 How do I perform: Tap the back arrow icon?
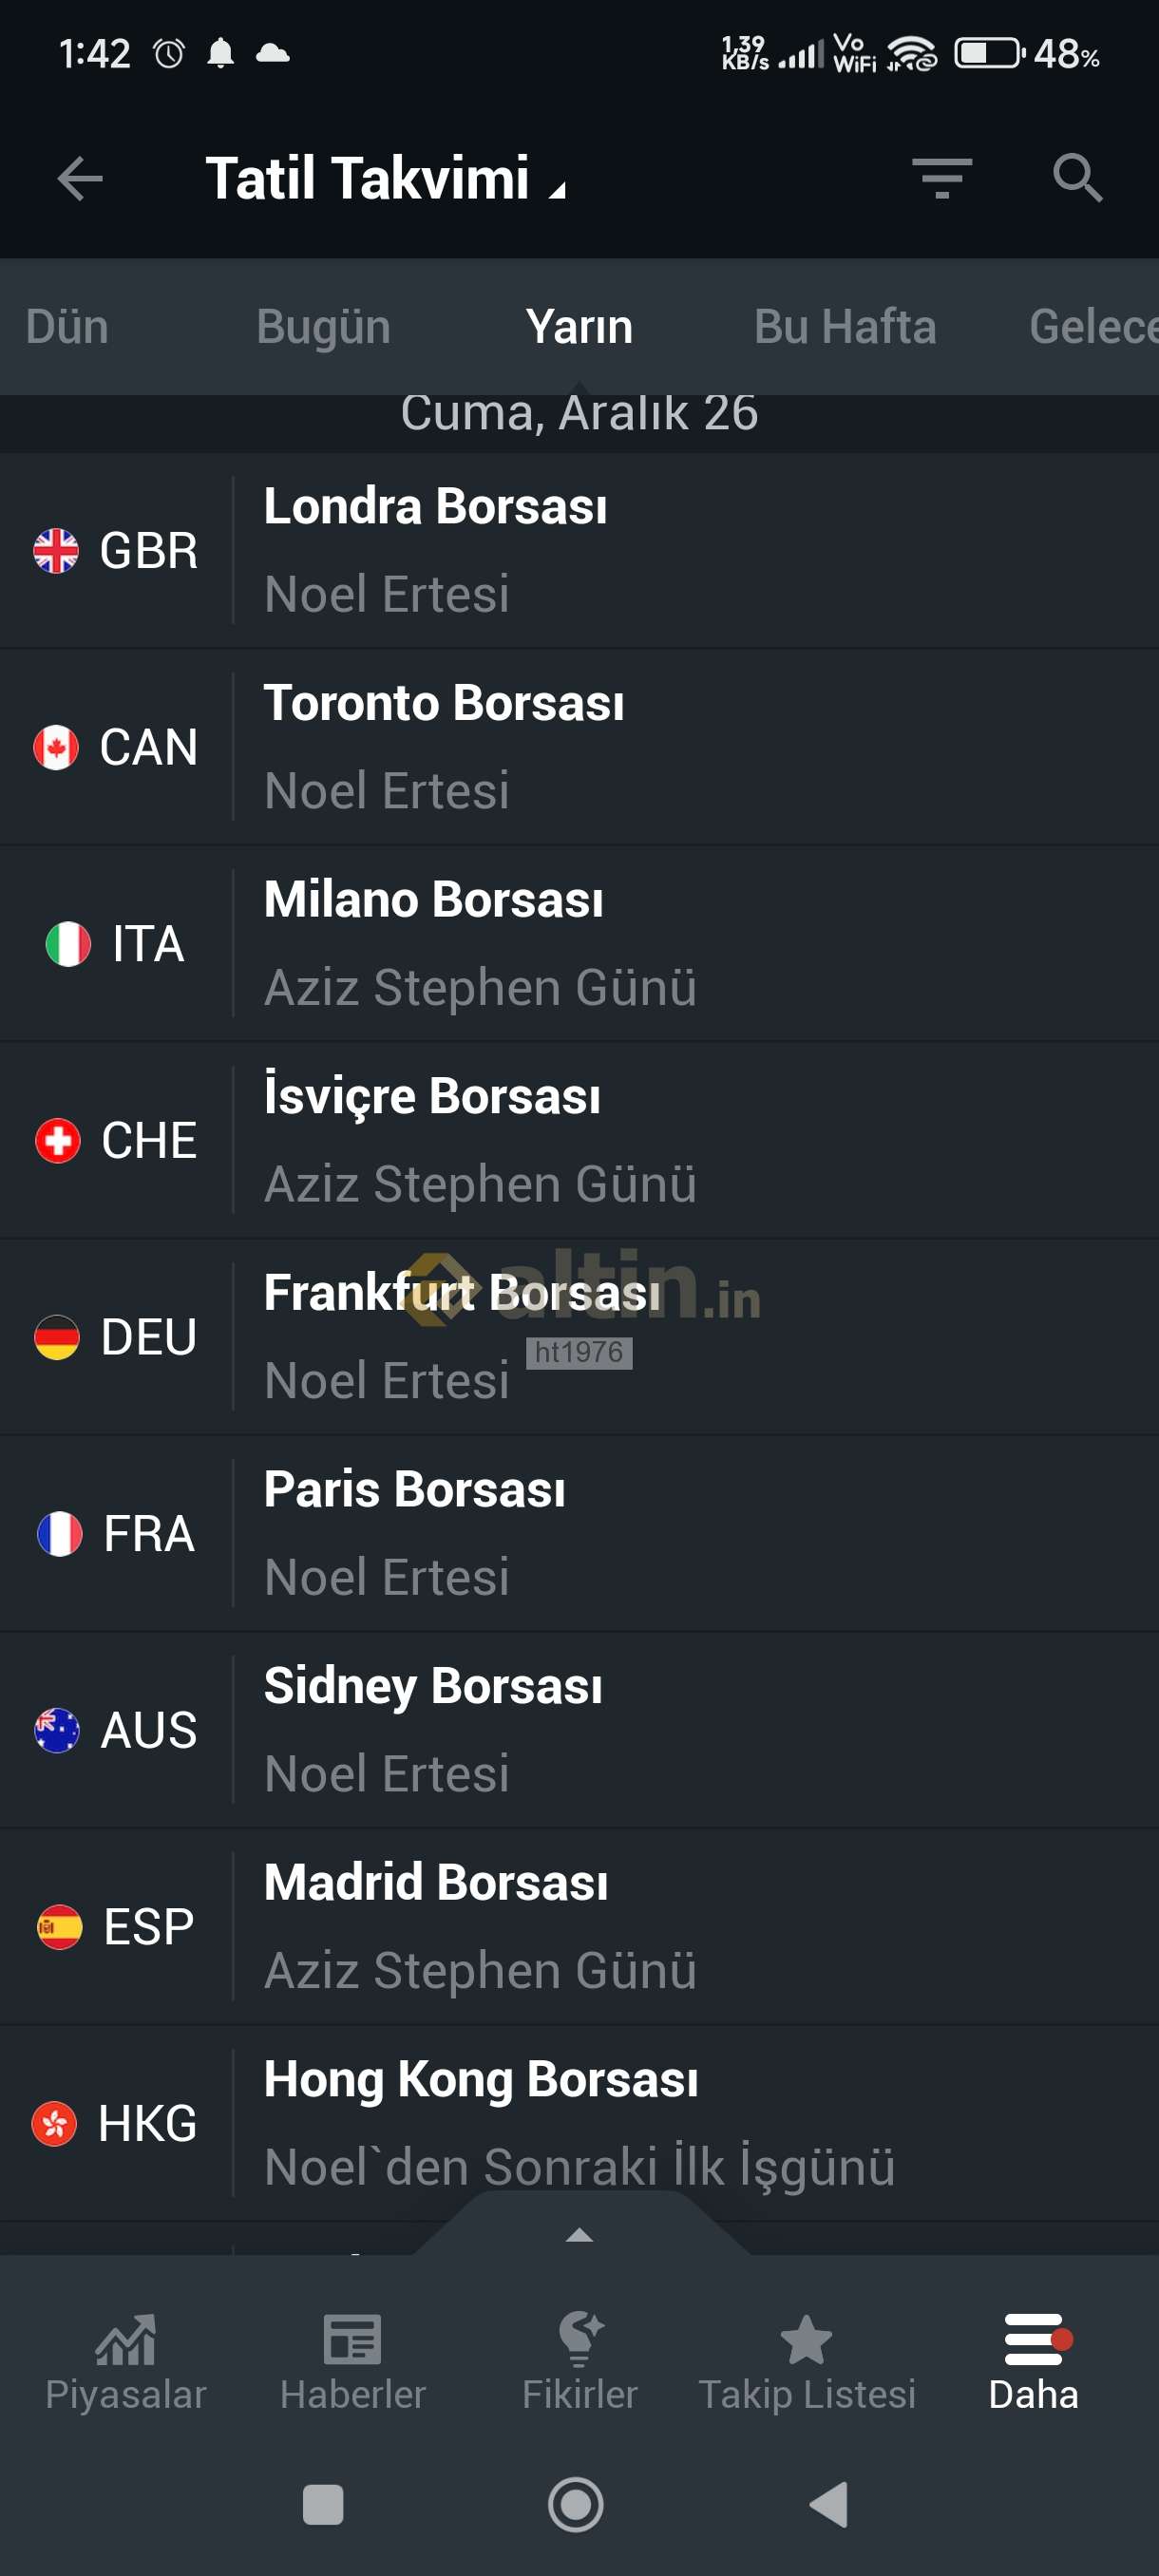[x=80, y=179]
